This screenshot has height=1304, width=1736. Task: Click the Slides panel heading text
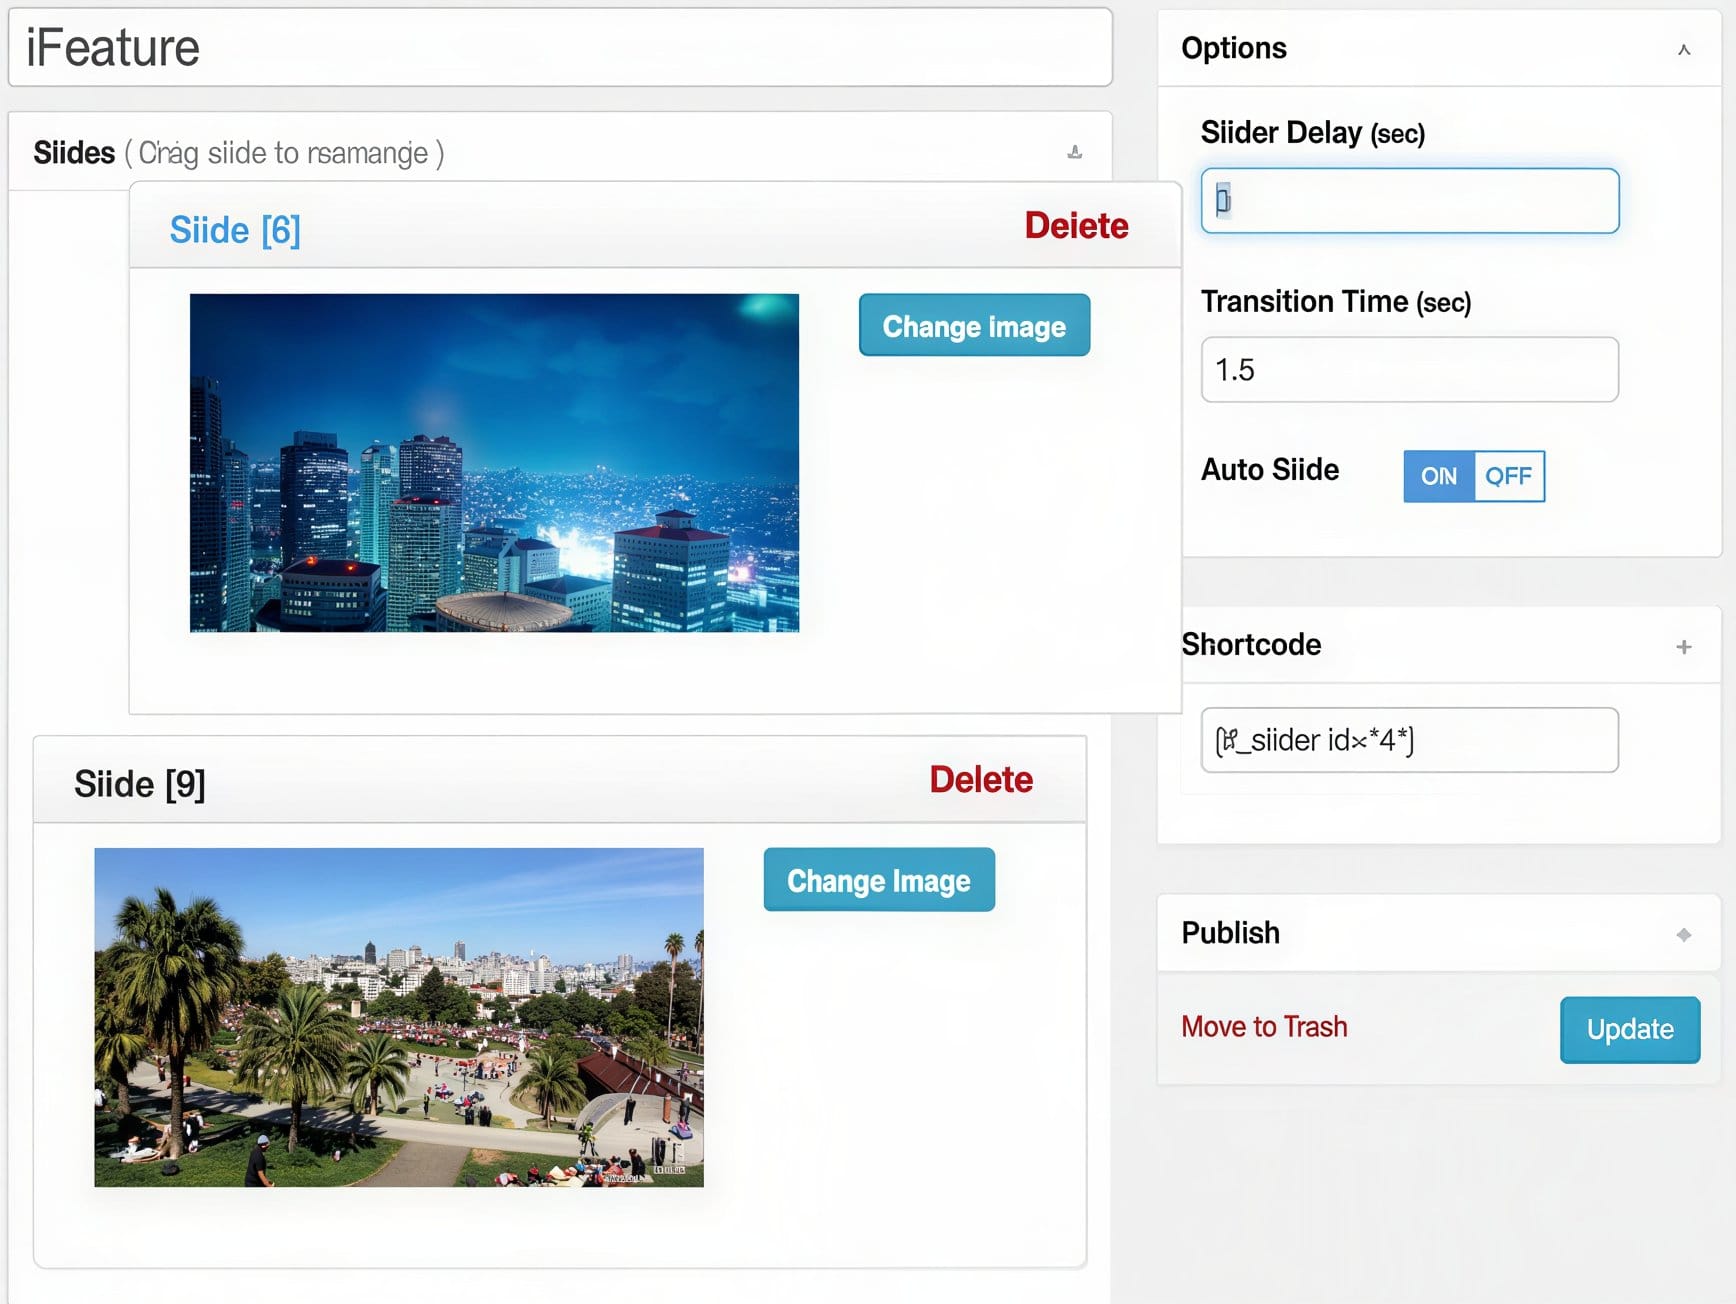pos(74,152)
